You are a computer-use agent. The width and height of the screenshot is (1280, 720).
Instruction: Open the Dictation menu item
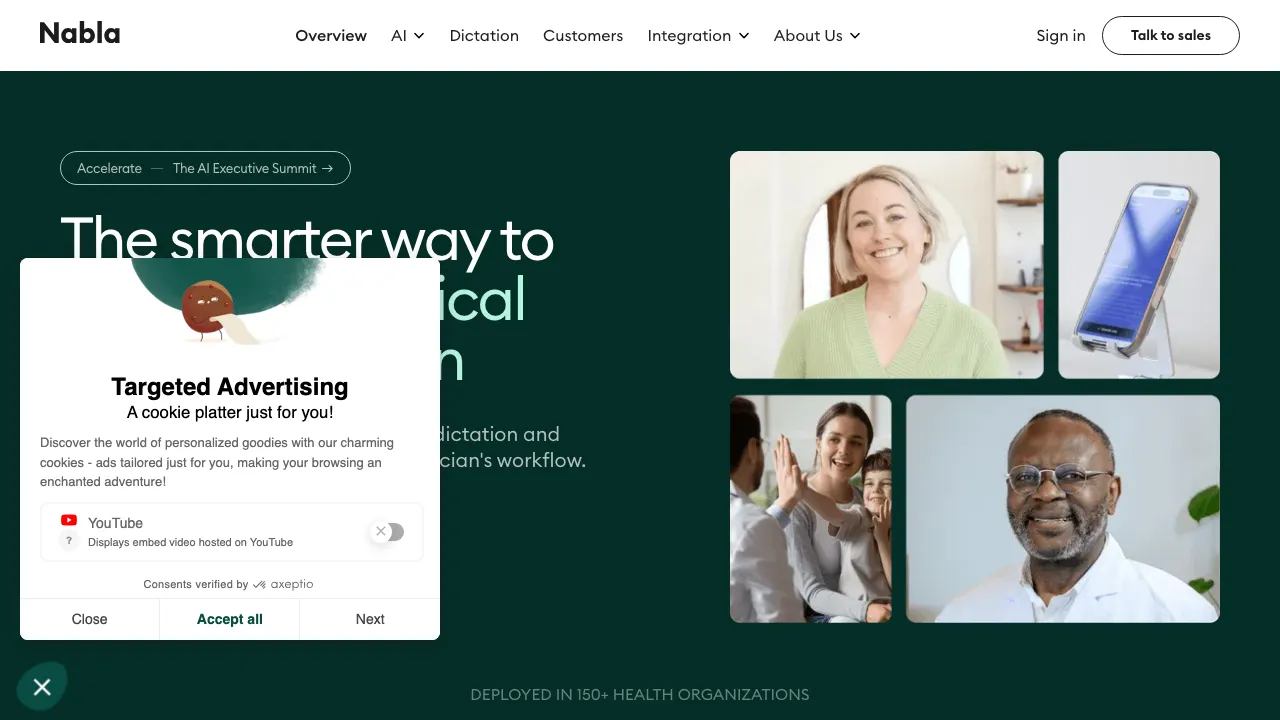(484, 36)
